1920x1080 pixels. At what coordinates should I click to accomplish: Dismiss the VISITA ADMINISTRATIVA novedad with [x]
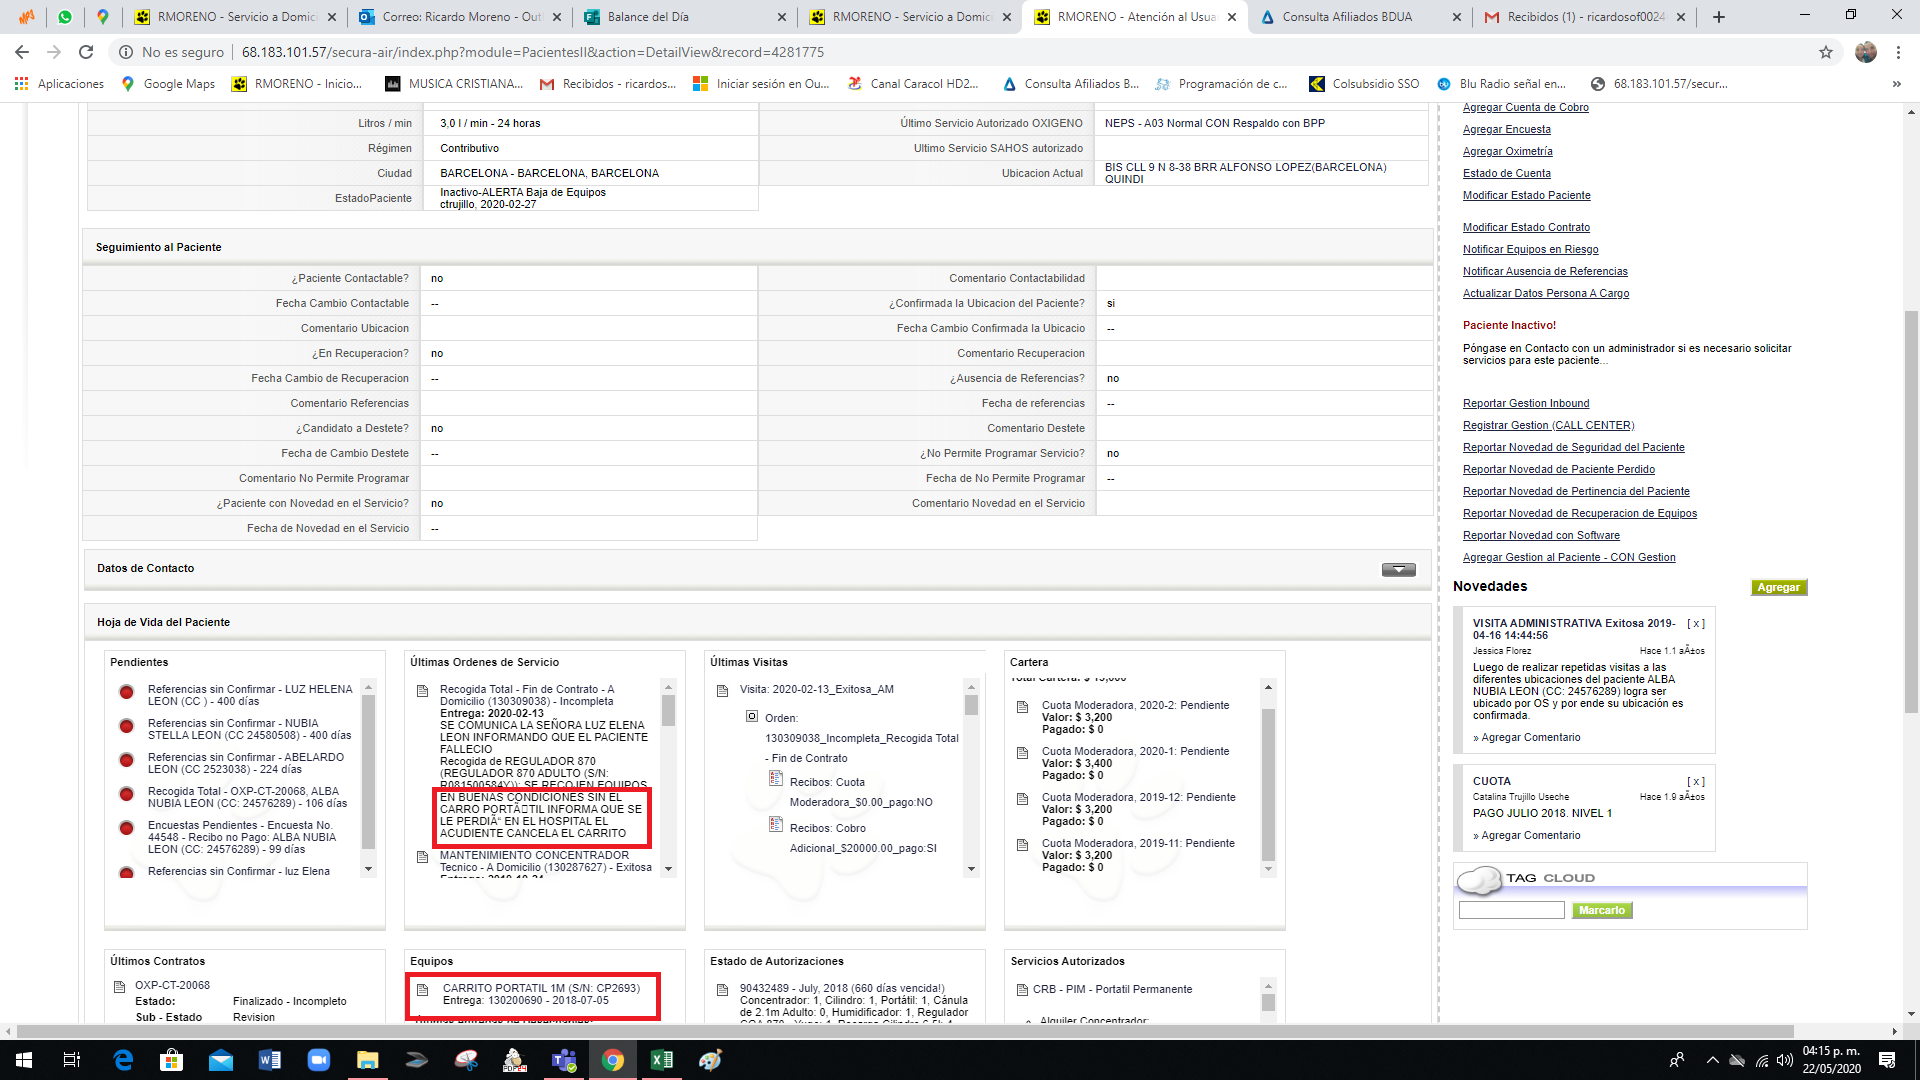(1696, 623)
